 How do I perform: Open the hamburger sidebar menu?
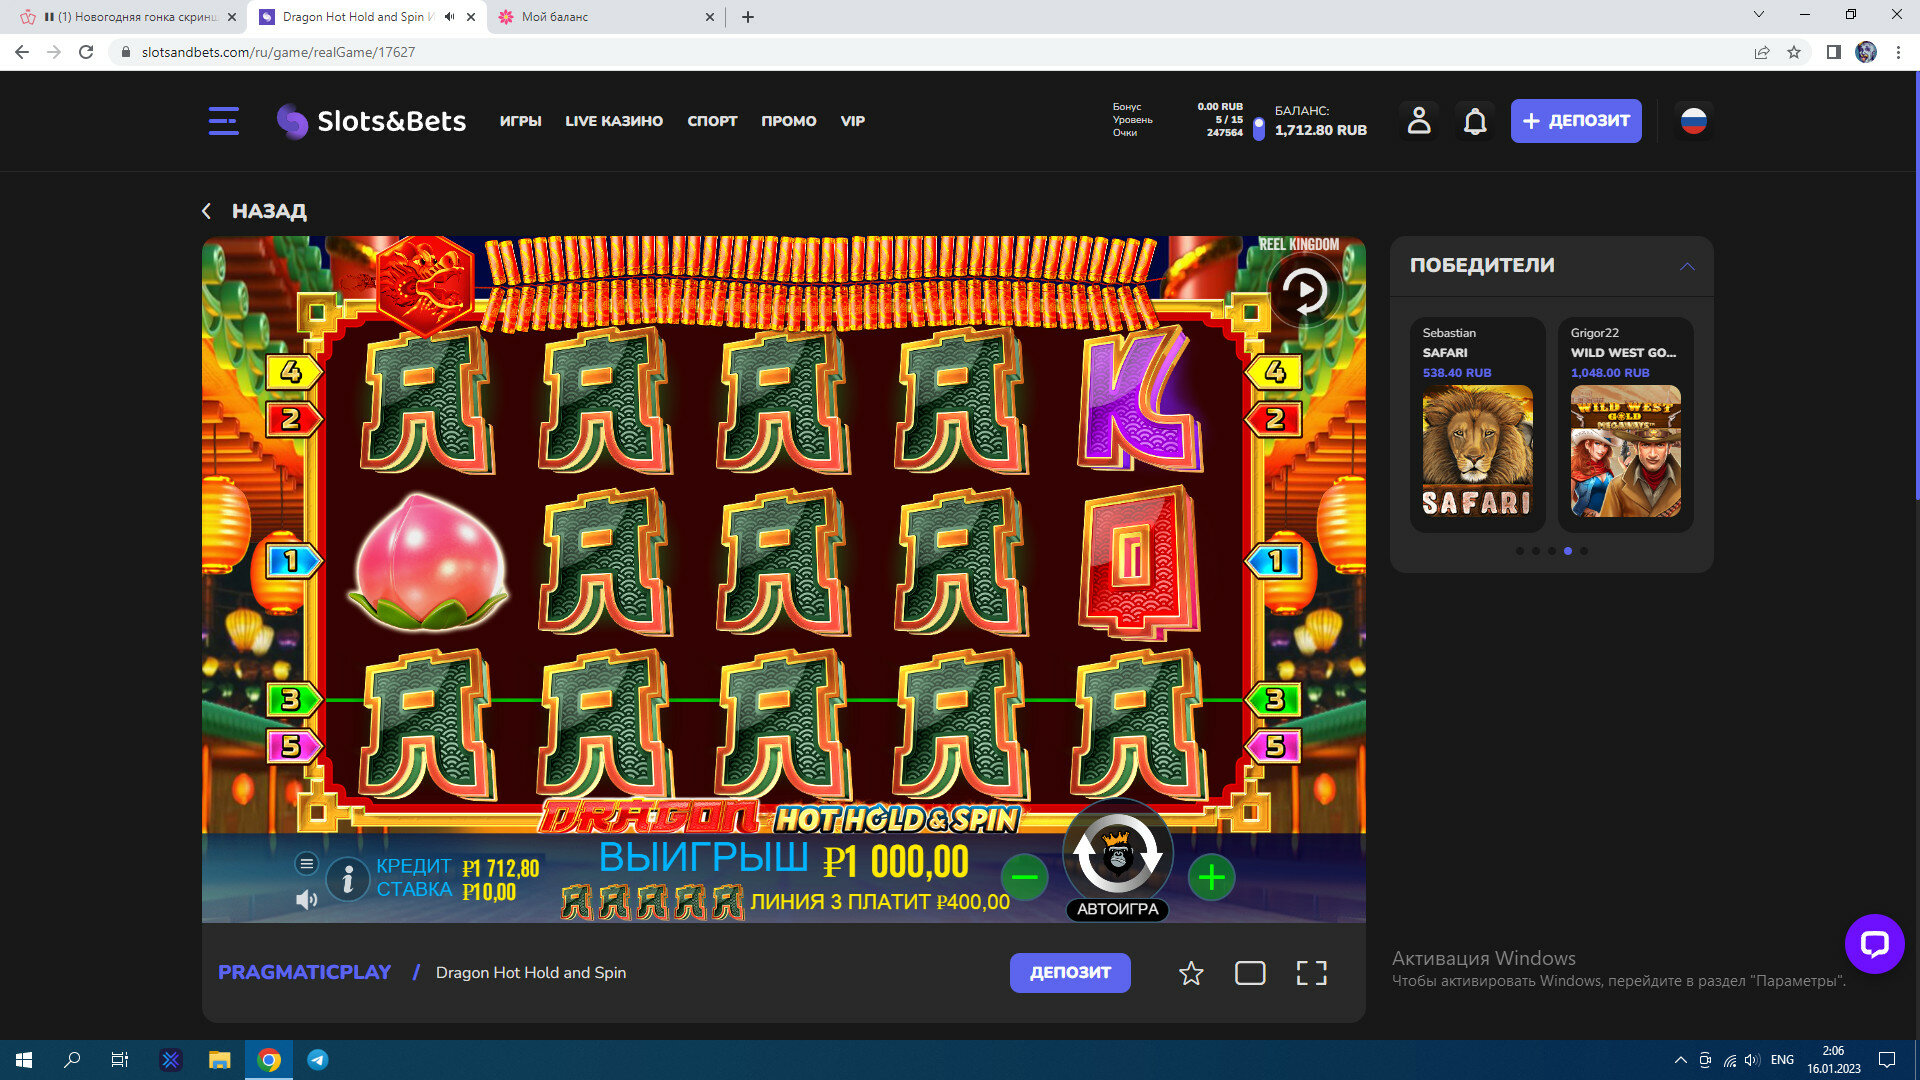pos(223,121)
